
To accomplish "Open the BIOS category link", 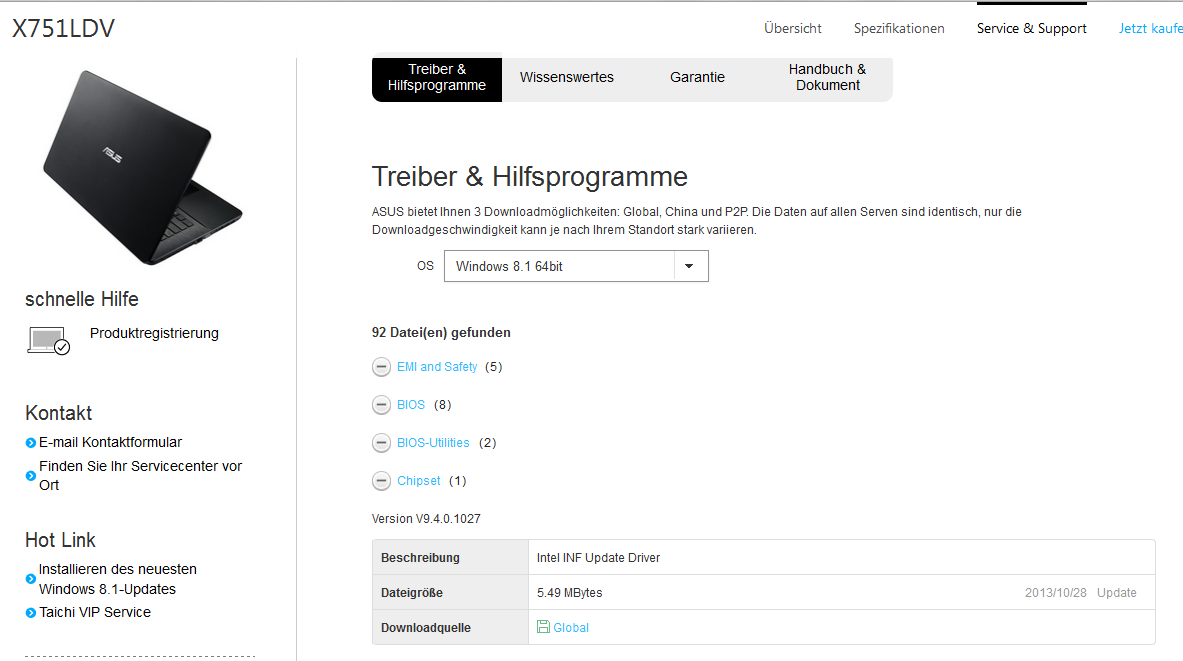I will pos(410,404).
